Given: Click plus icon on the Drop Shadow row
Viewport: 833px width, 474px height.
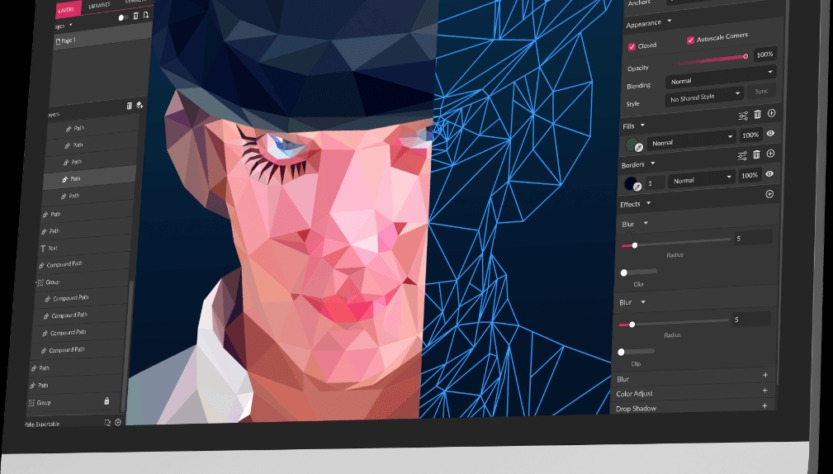Looking at the screenshot, I should (764, 406).
